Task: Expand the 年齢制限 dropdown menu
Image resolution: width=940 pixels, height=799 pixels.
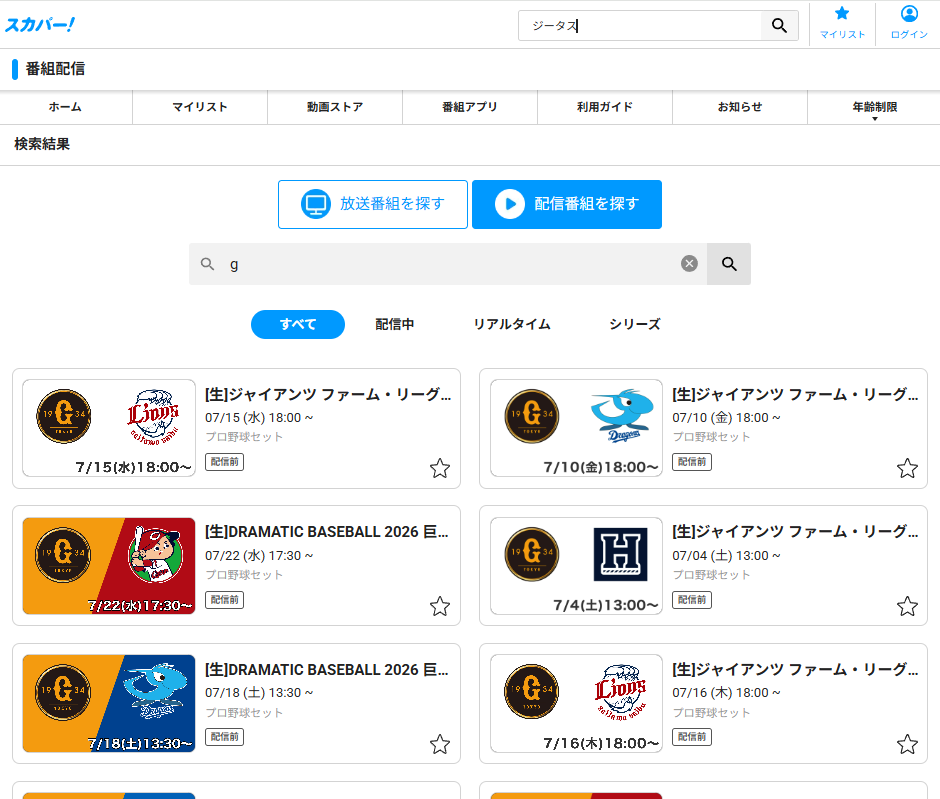Action: click(875, 108)
